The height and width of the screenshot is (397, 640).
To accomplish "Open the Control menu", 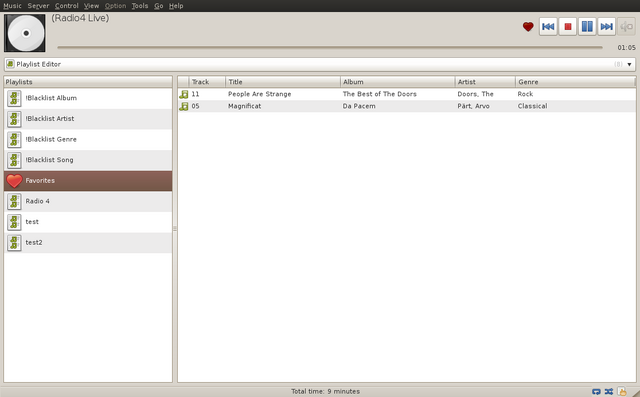I will point(67,6).
